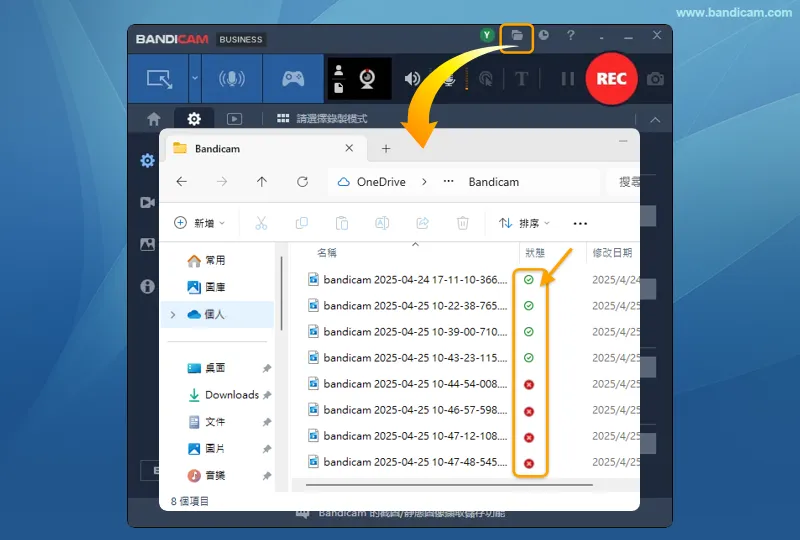
Task: Select file bandicam 2025-04-25 10-44-54-008
Action: [x=408, y=384]
